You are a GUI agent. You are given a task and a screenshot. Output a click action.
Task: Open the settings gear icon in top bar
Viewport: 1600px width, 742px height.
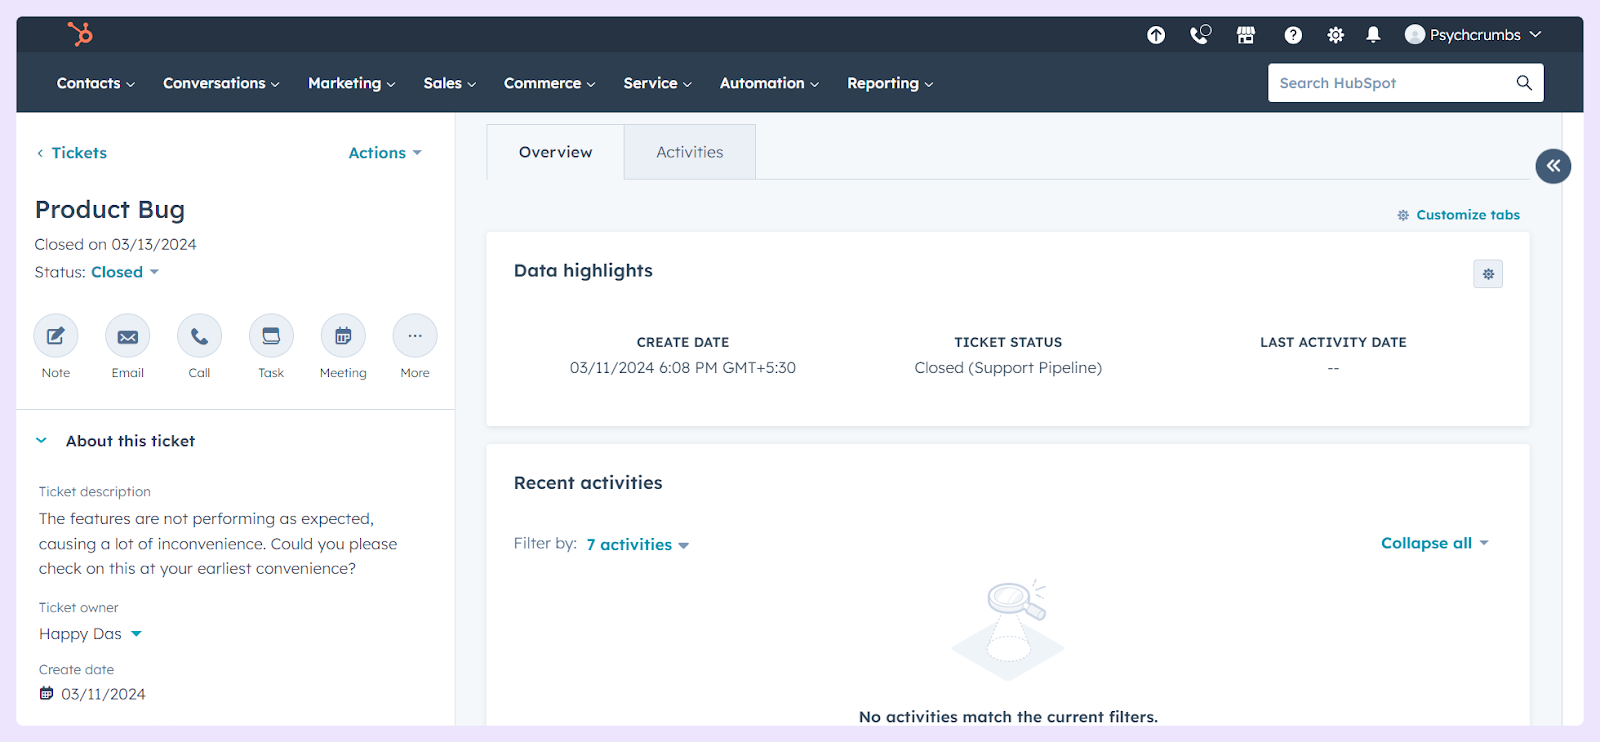point(1335,35)
